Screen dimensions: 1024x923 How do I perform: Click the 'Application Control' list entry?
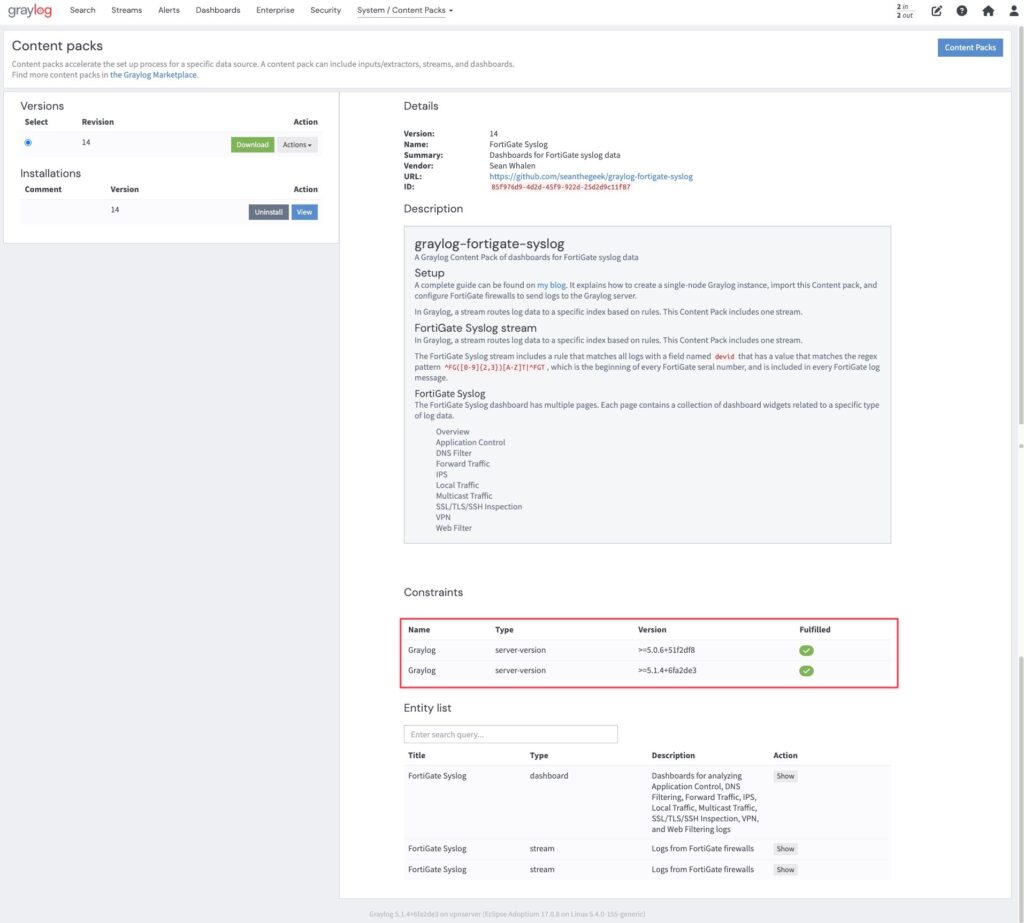pos(470,442)
